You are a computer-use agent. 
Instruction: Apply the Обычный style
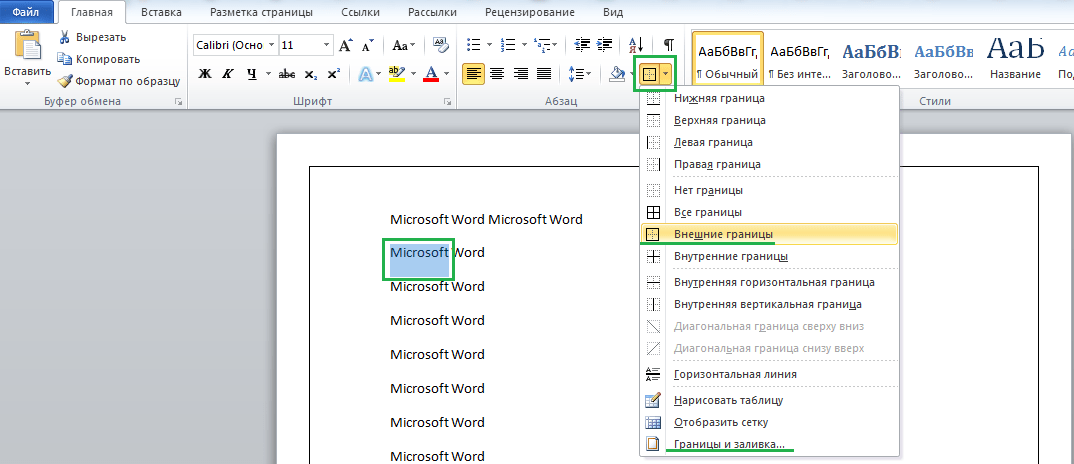tap(727, 60)
